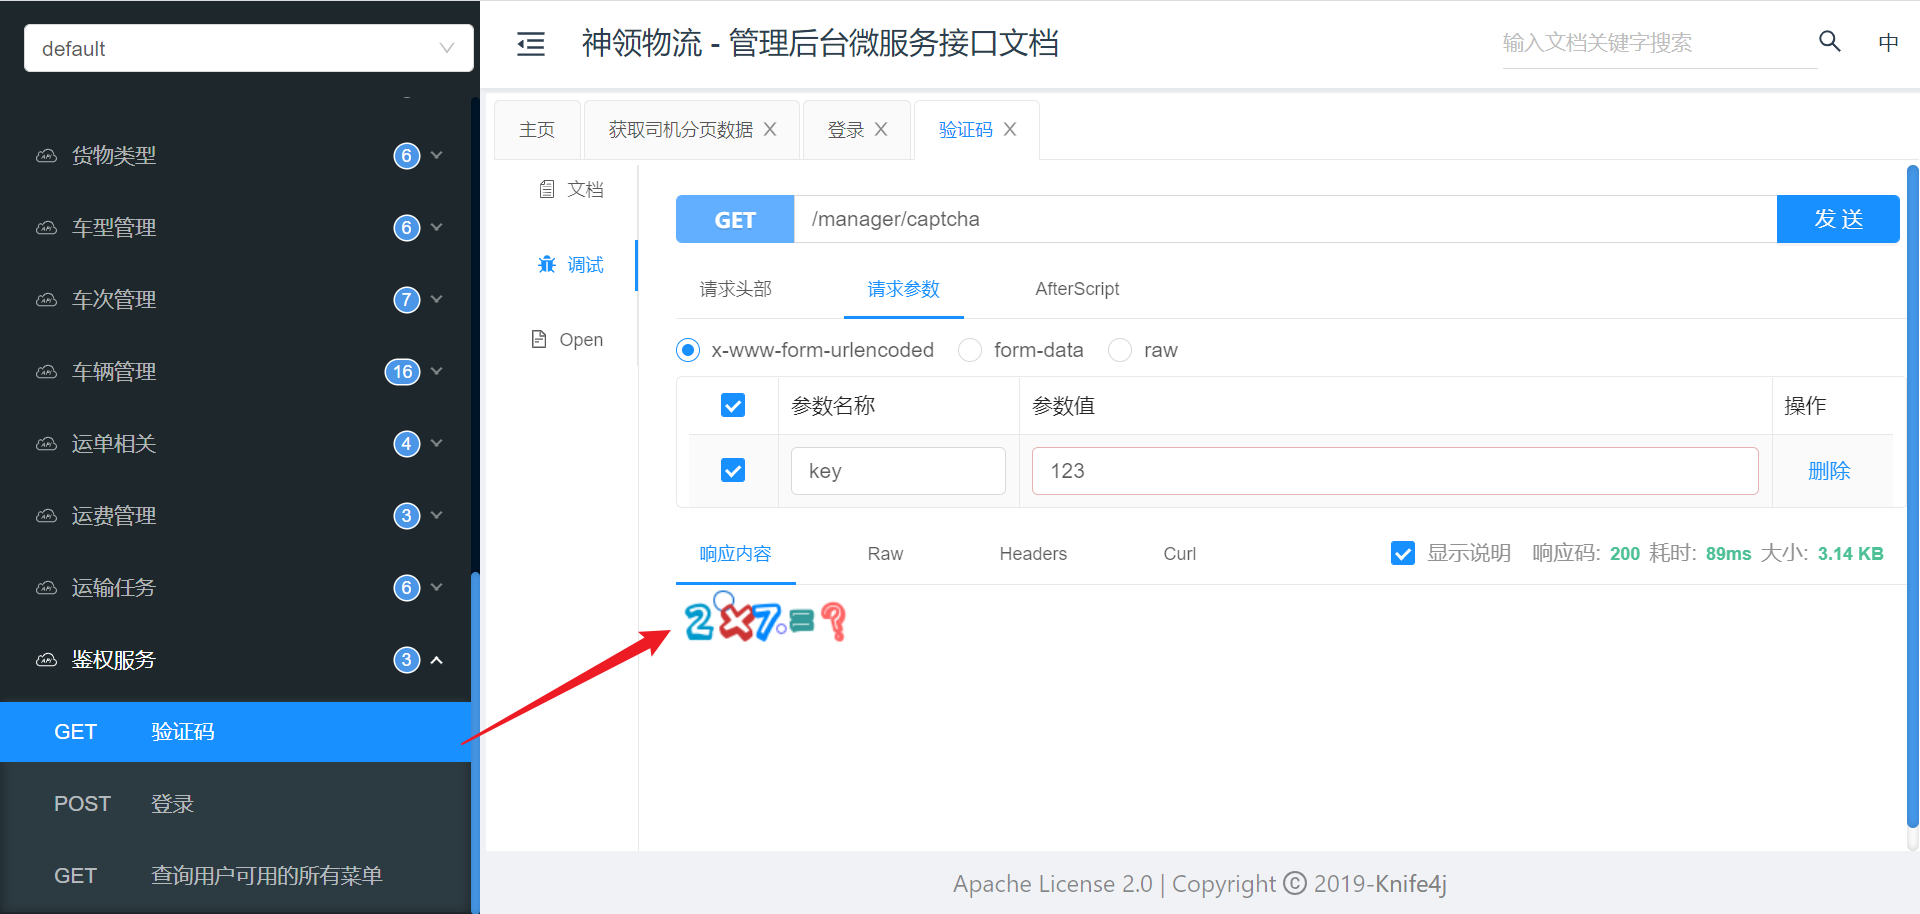The width and height of the screenshot is (1920, 914).
Task: Click the cloud icon beside 货物类型
Action: 46,156
